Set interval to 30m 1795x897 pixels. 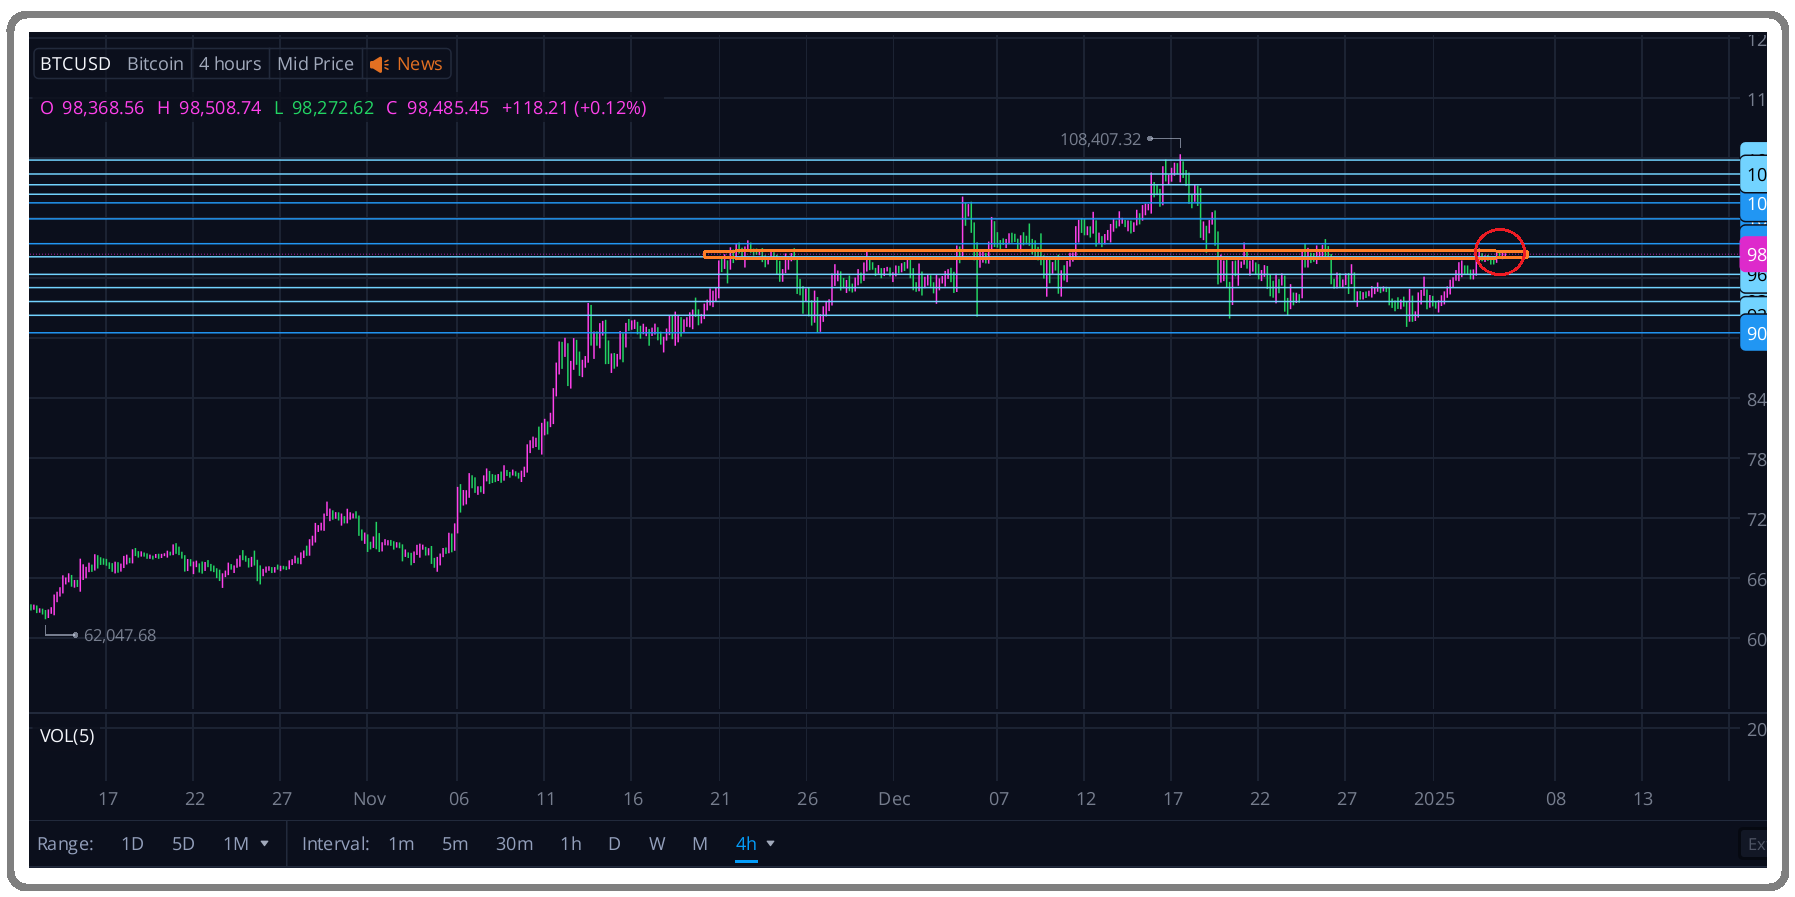pyautogui.click(x=514, y=844)
